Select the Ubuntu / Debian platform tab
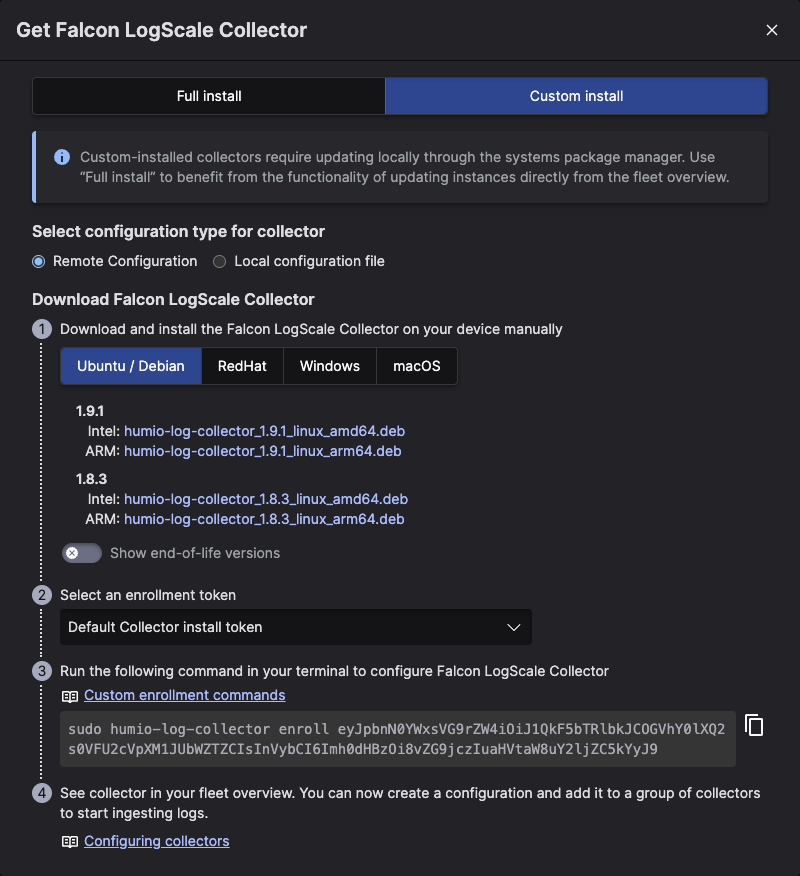This screenshot has width=800, height=876. point(130,366)
